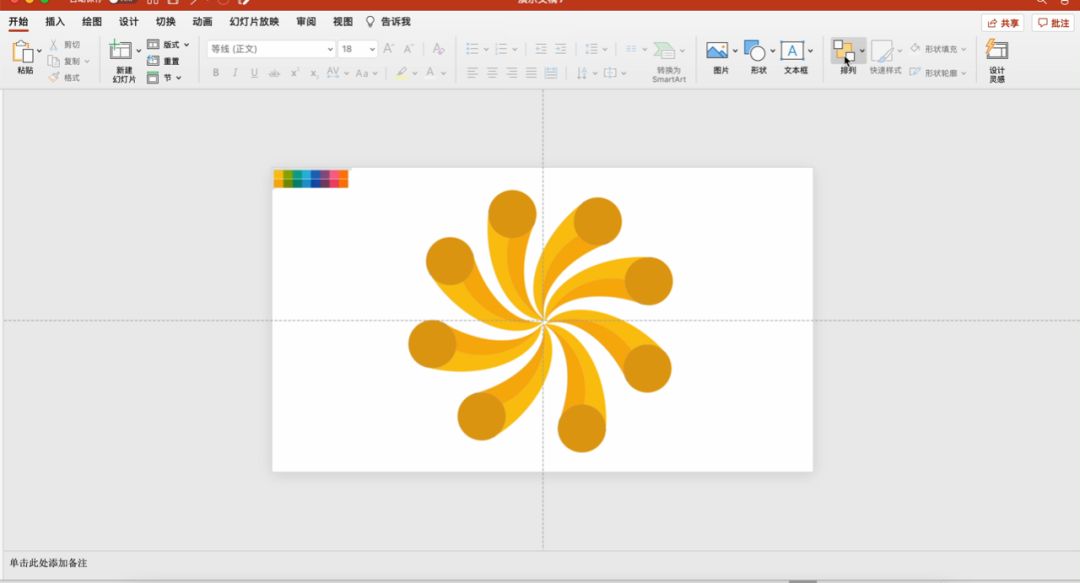Screen dimensions: 1080x583
Task: Toggle Underline formatting
Action: click(254, 72)
